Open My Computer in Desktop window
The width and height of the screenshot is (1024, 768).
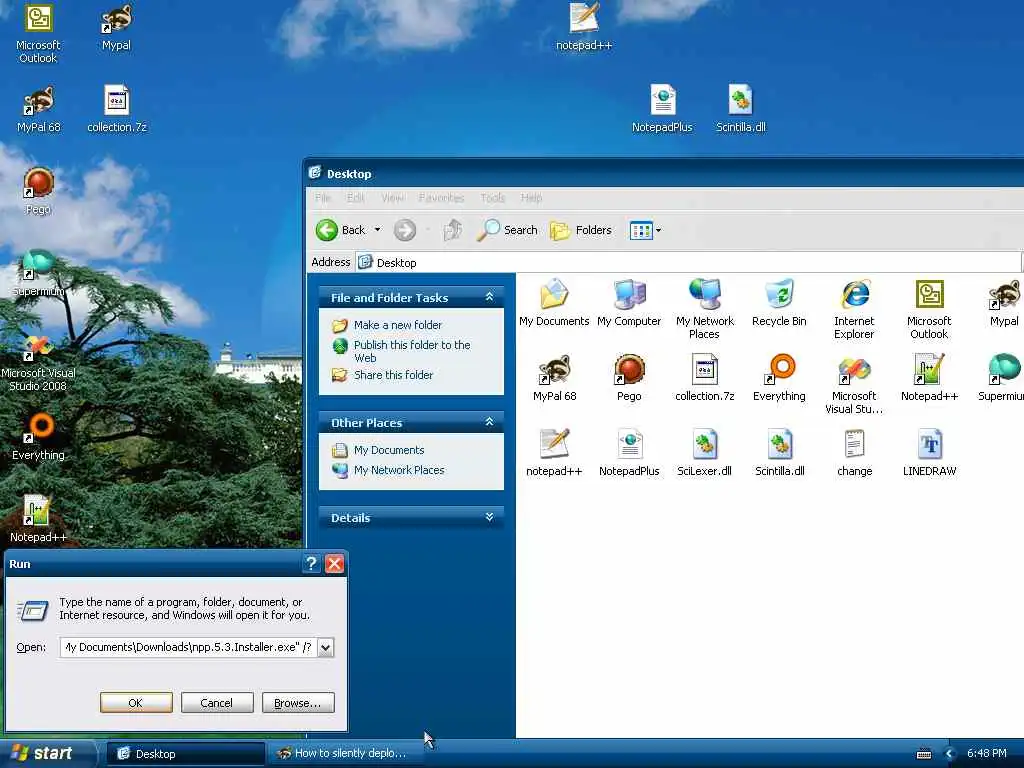pos(629,302)
